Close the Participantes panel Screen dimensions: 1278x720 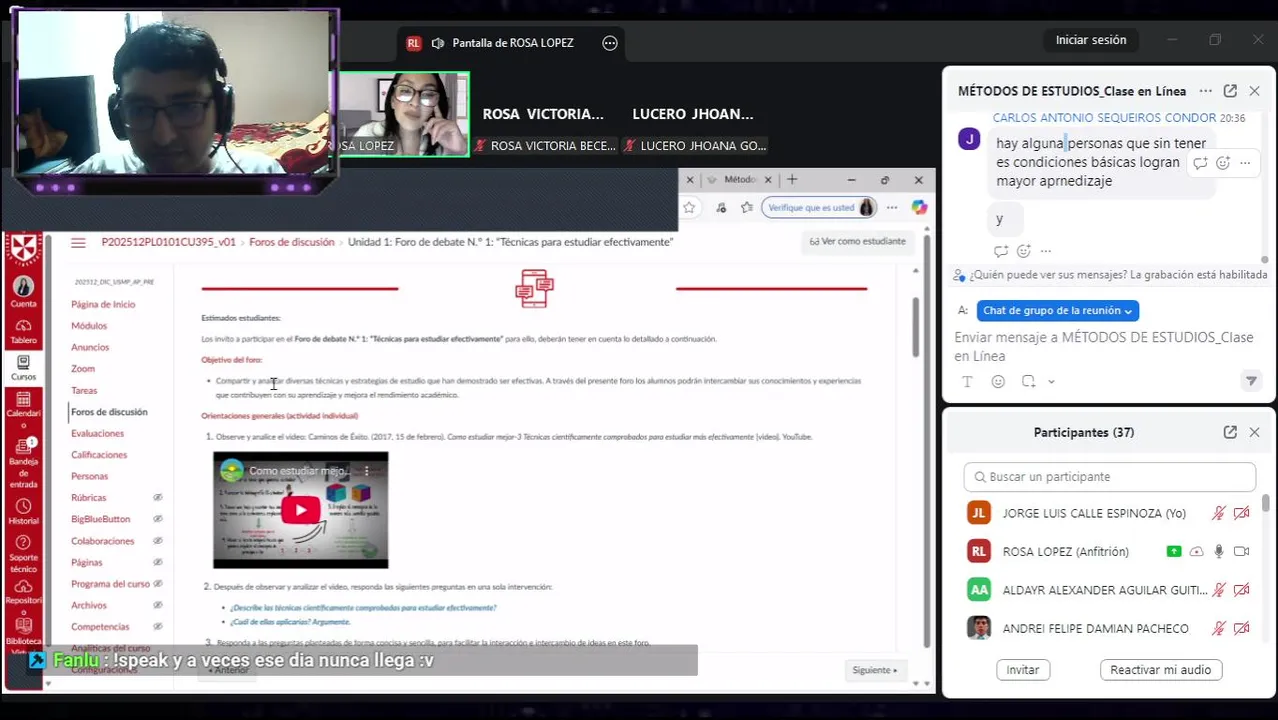pos(1254,432)
